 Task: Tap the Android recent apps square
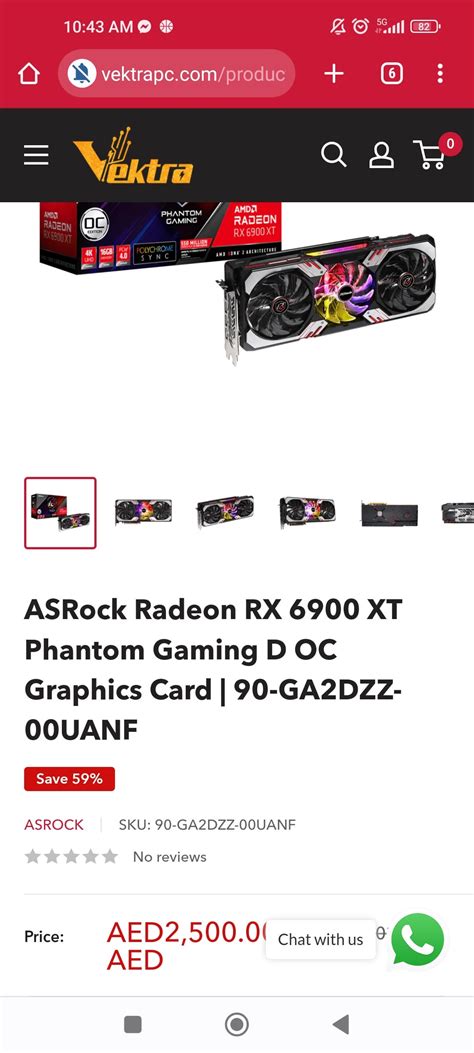(x=133, y=1024)
